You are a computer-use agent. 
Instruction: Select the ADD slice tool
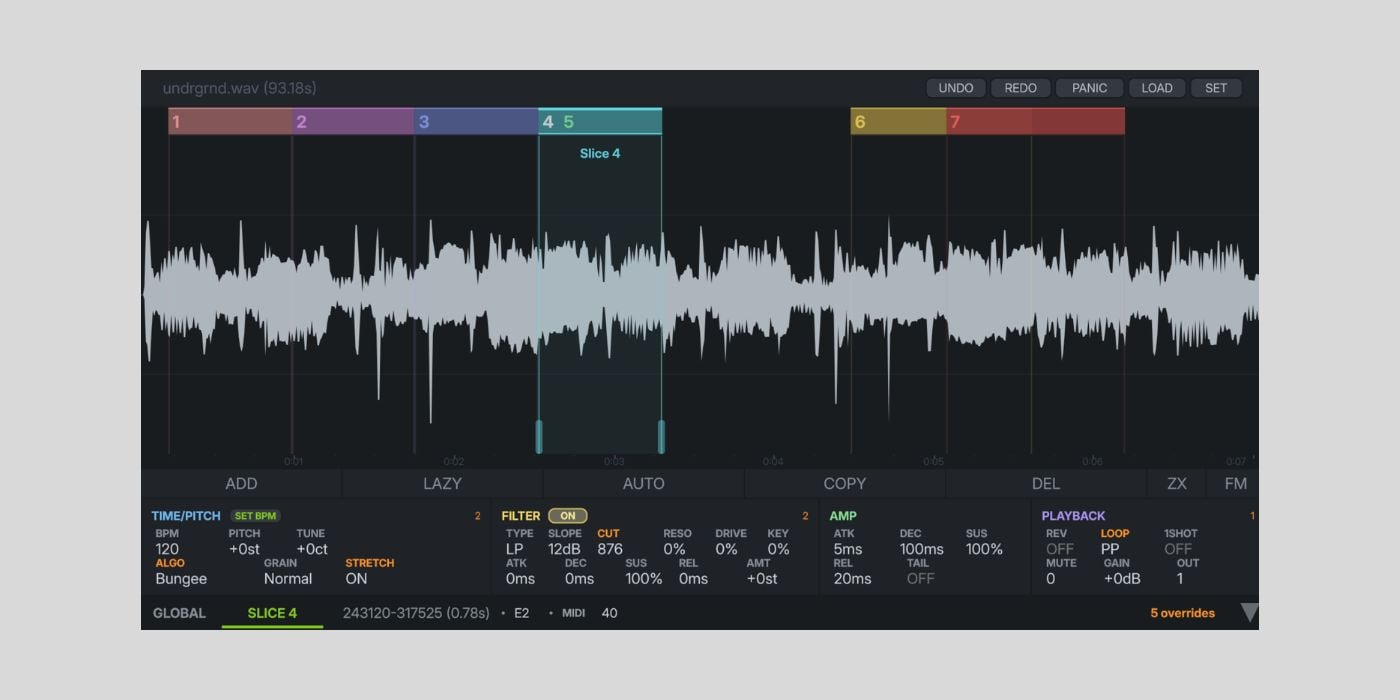tap(241, 484)
